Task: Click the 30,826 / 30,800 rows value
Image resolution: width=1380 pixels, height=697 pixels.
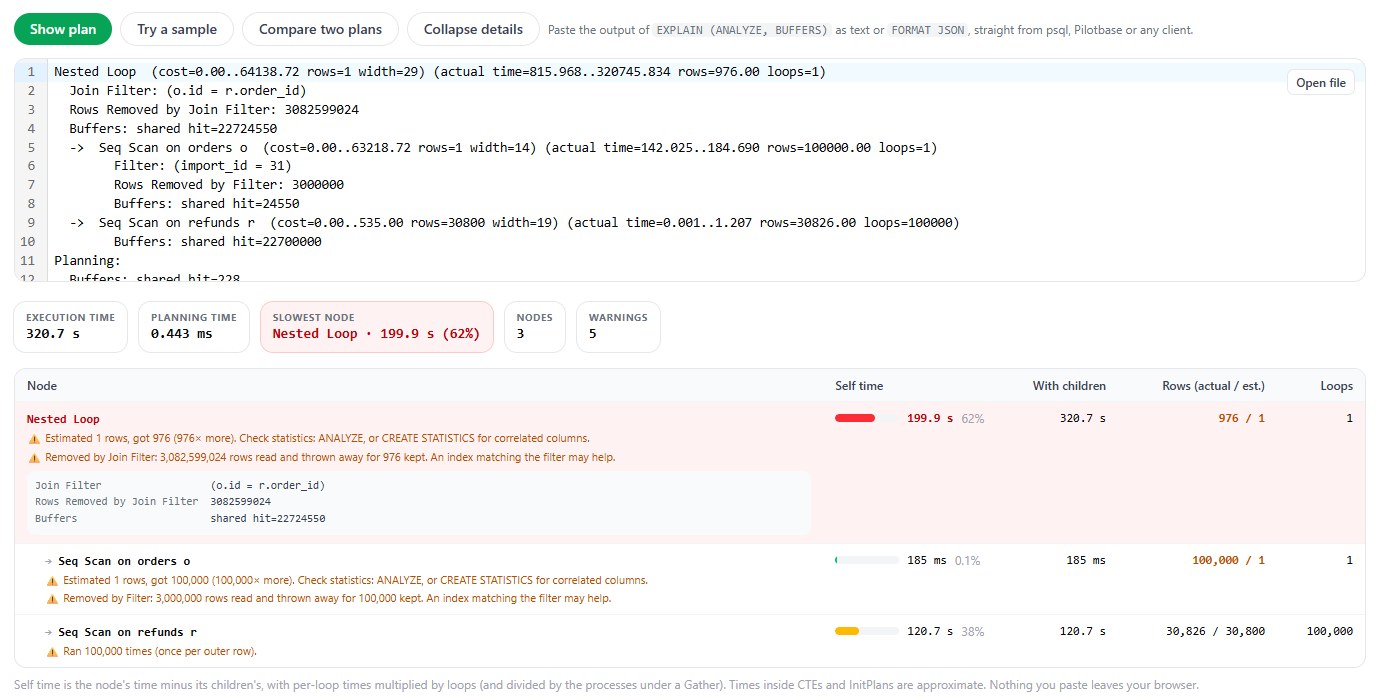Action: point(1215,632)
